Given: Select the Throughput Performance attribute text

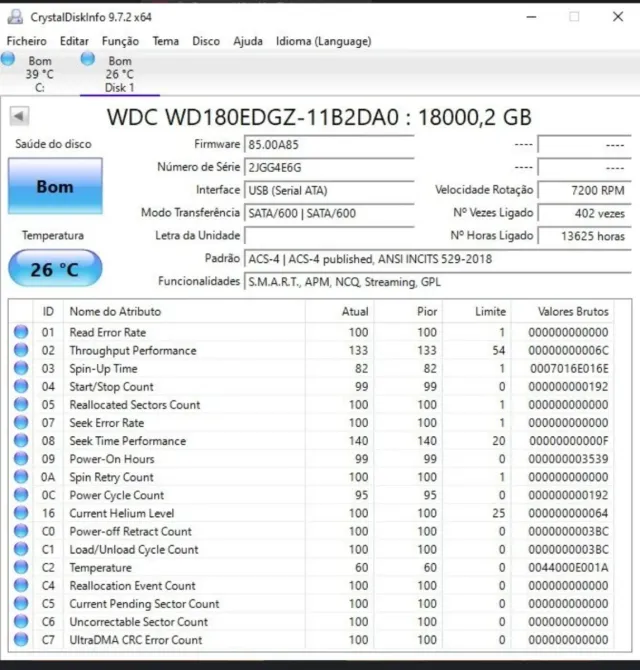Looking at the screenshot, I should coord(133,351).
